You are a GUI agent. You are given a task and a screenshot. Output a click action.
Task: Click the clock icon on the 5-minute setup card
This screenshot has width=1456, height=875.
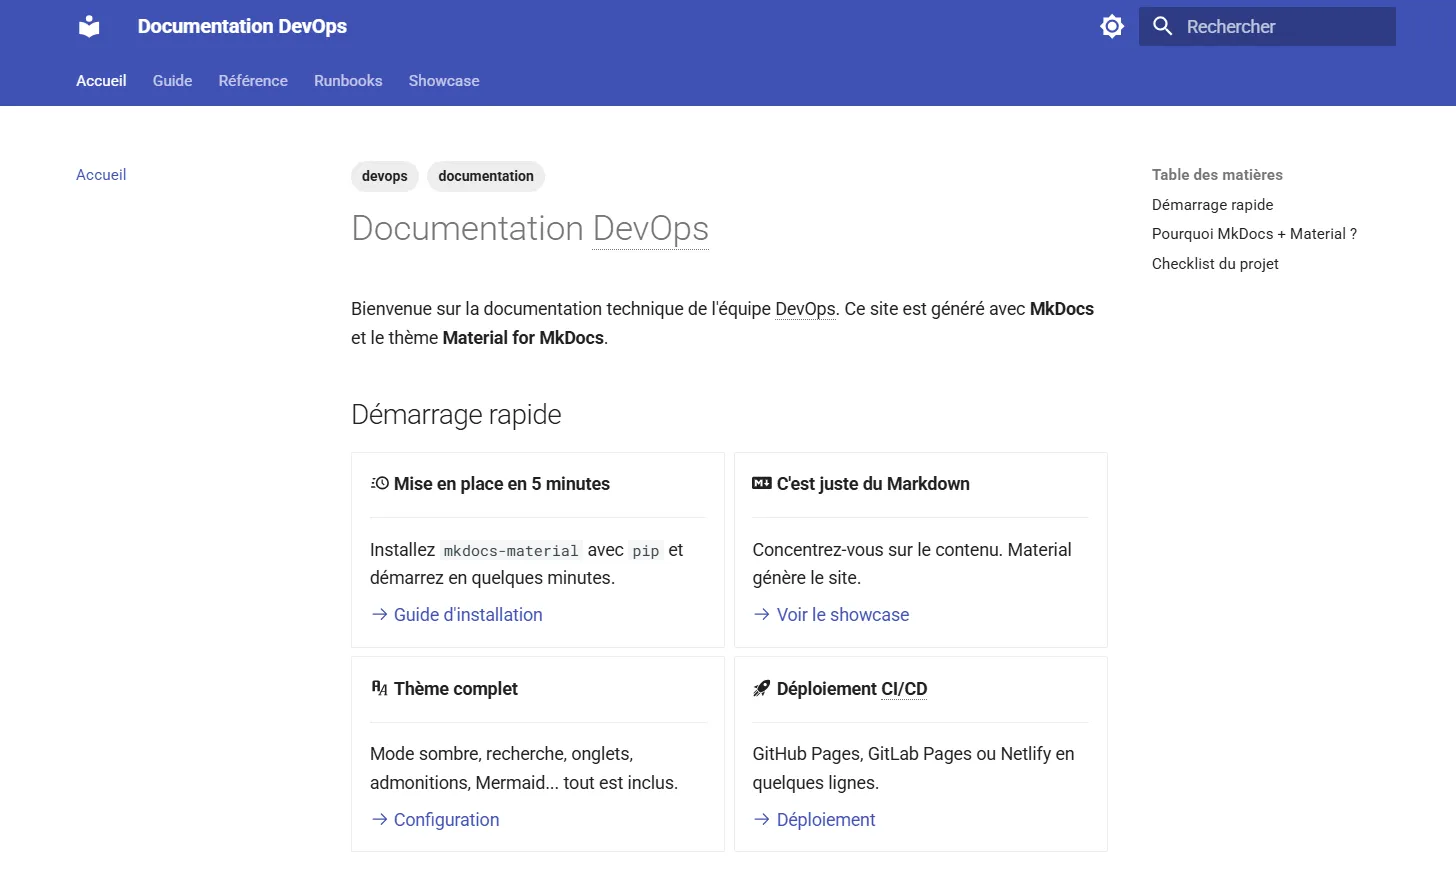click(x=380, y=483)
